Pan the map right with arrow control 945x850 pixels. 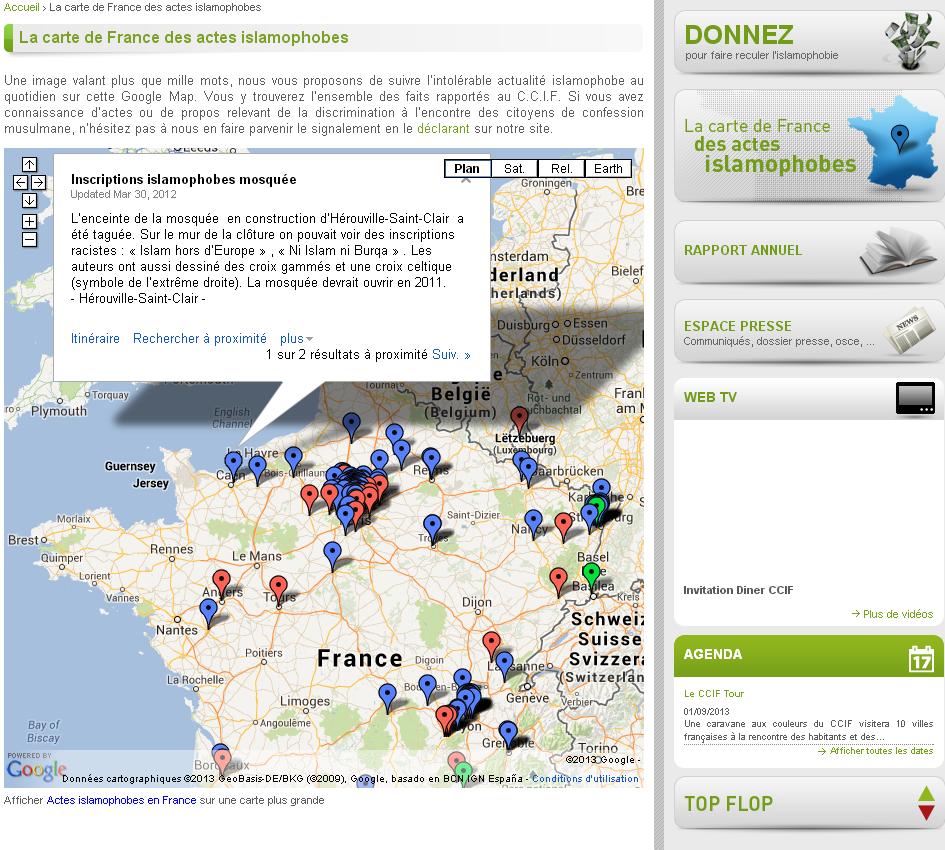pos(38,182)
